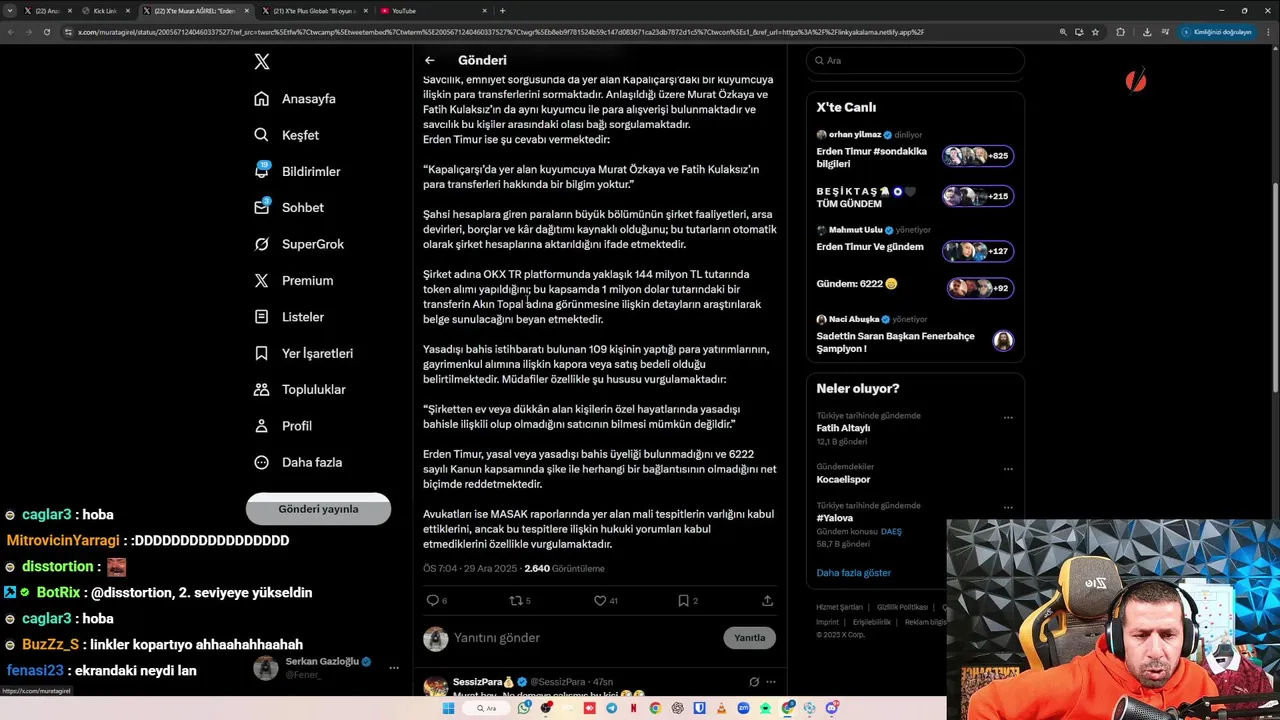1280x720 pixels.
Task: Open Yer İşaretleri bookmarks
Action: 303,353
